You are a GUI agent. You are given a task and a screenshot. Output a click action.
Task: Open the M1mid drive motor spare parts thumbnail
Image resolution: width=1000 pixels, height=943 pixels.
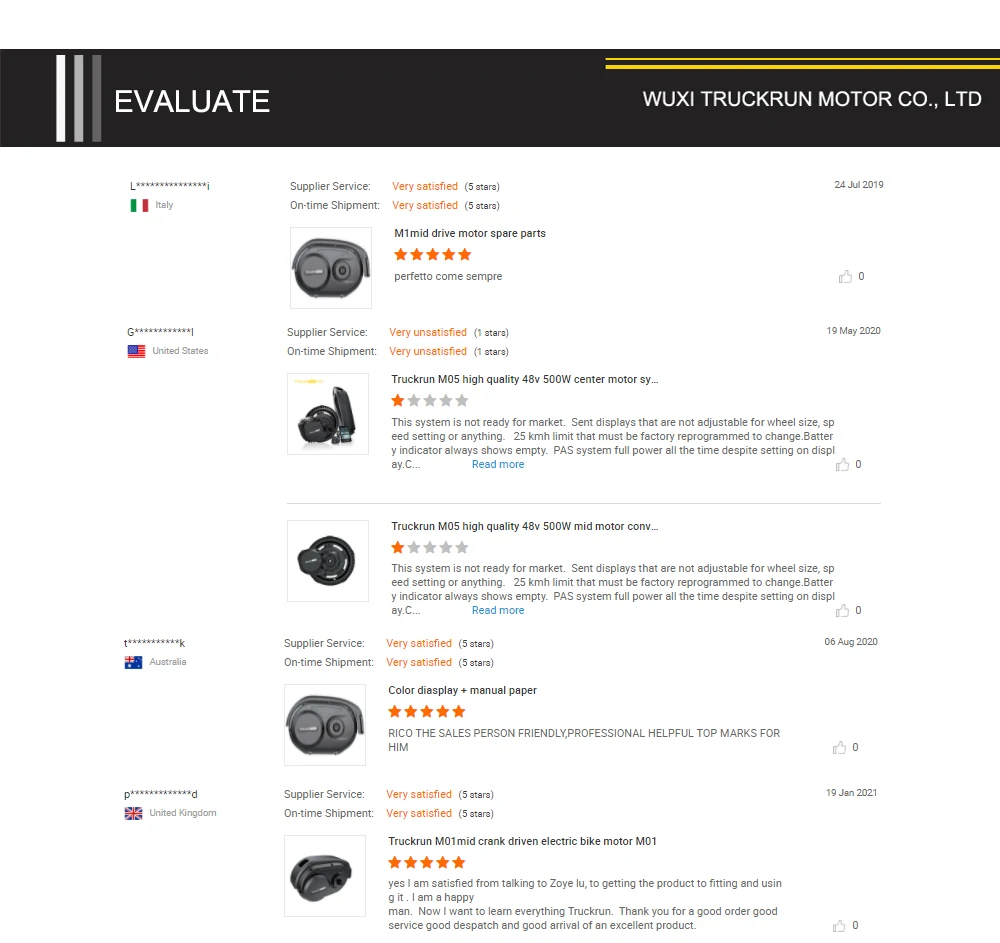(331, 268)
